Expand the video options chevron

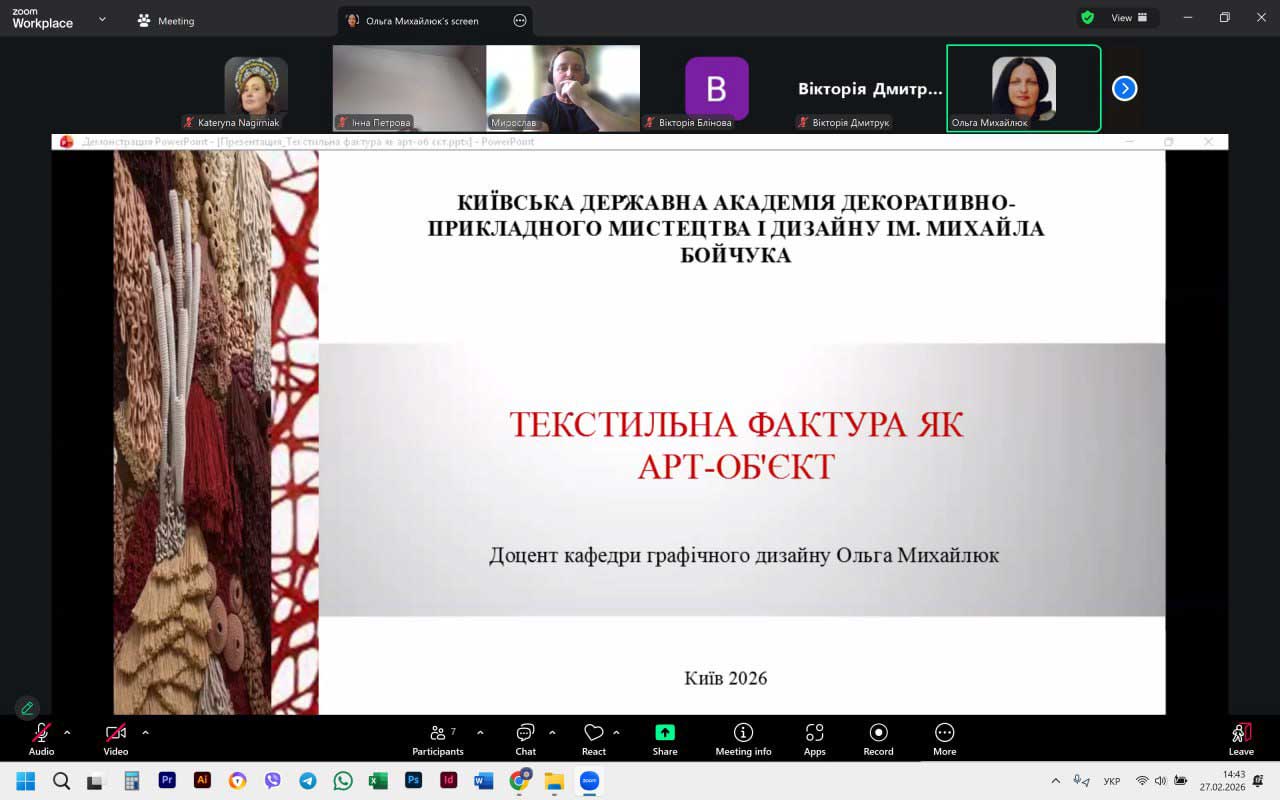click(145, 733)
